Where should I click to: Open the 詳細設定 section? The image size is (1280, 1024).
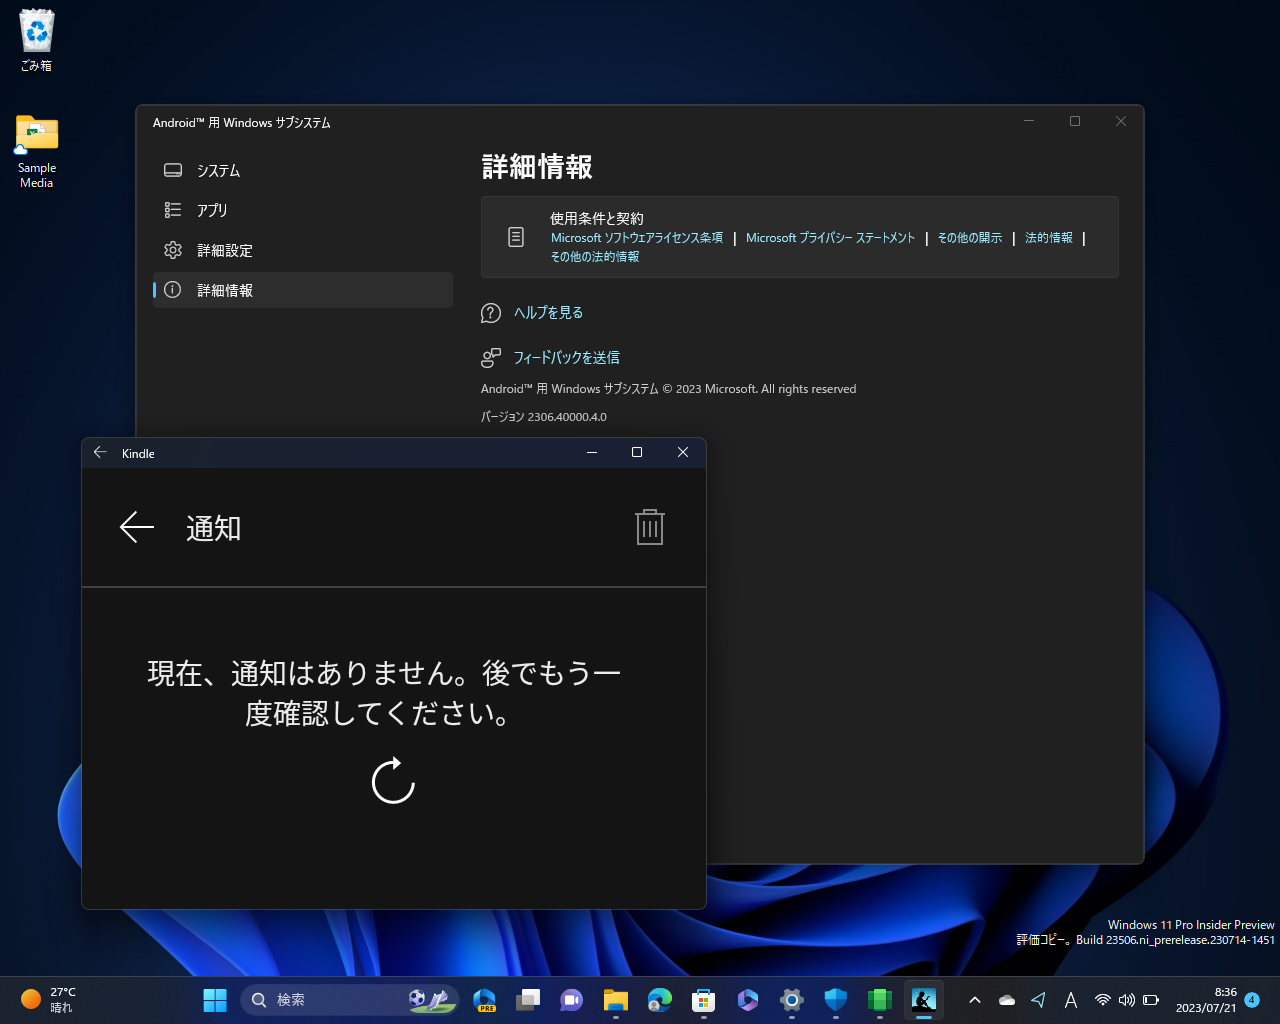point(225,250)
